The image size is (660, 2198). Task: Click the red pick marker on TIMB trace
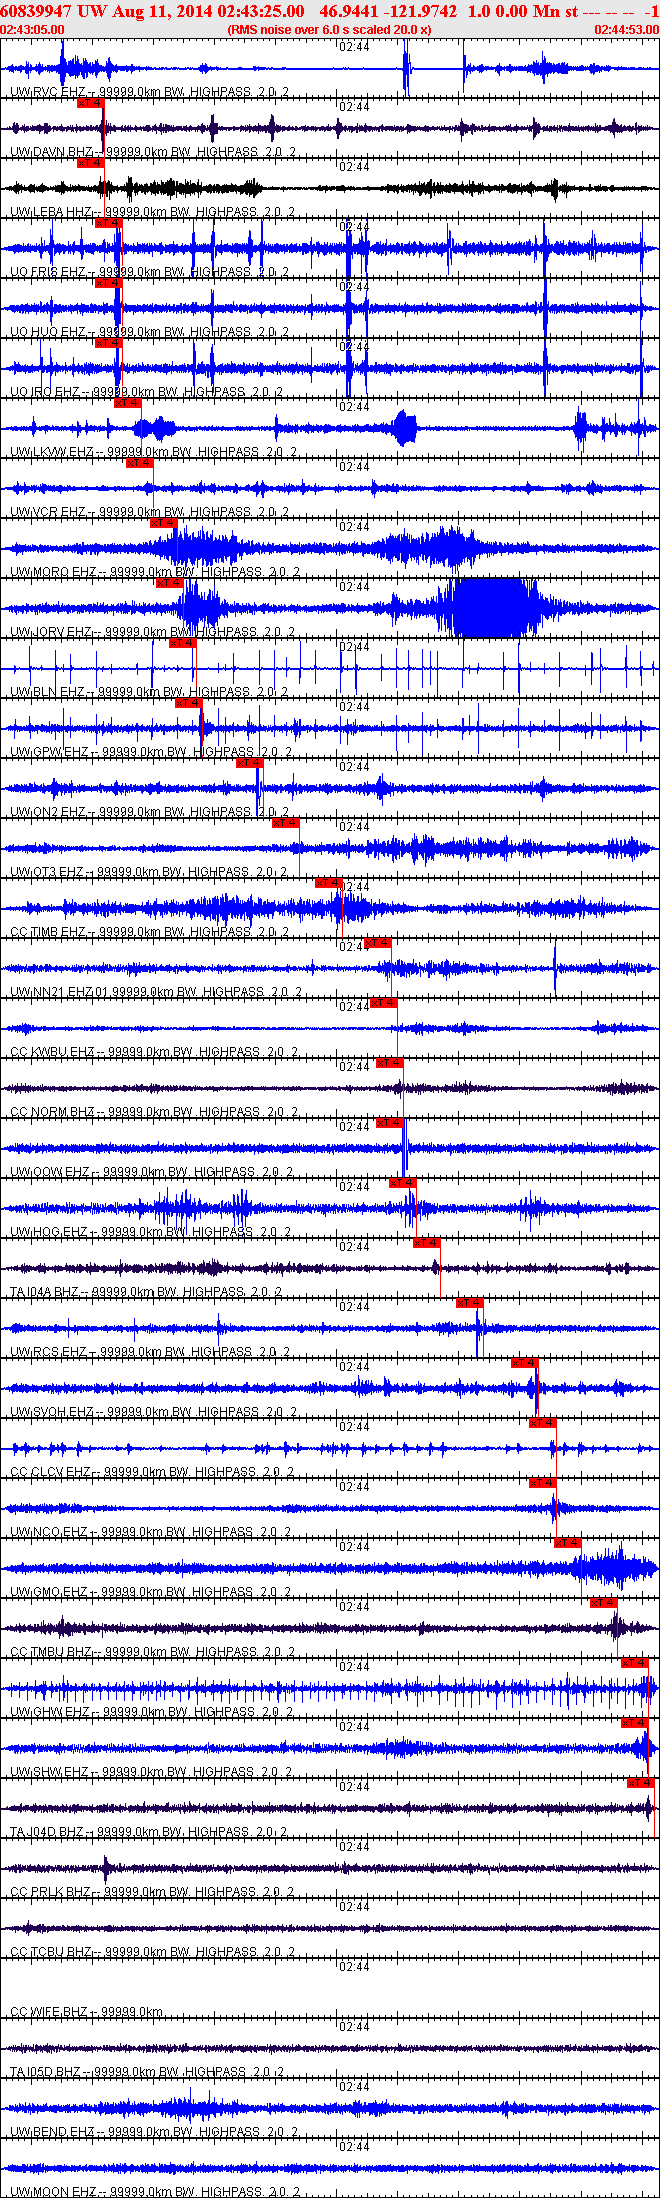[329, 882]
